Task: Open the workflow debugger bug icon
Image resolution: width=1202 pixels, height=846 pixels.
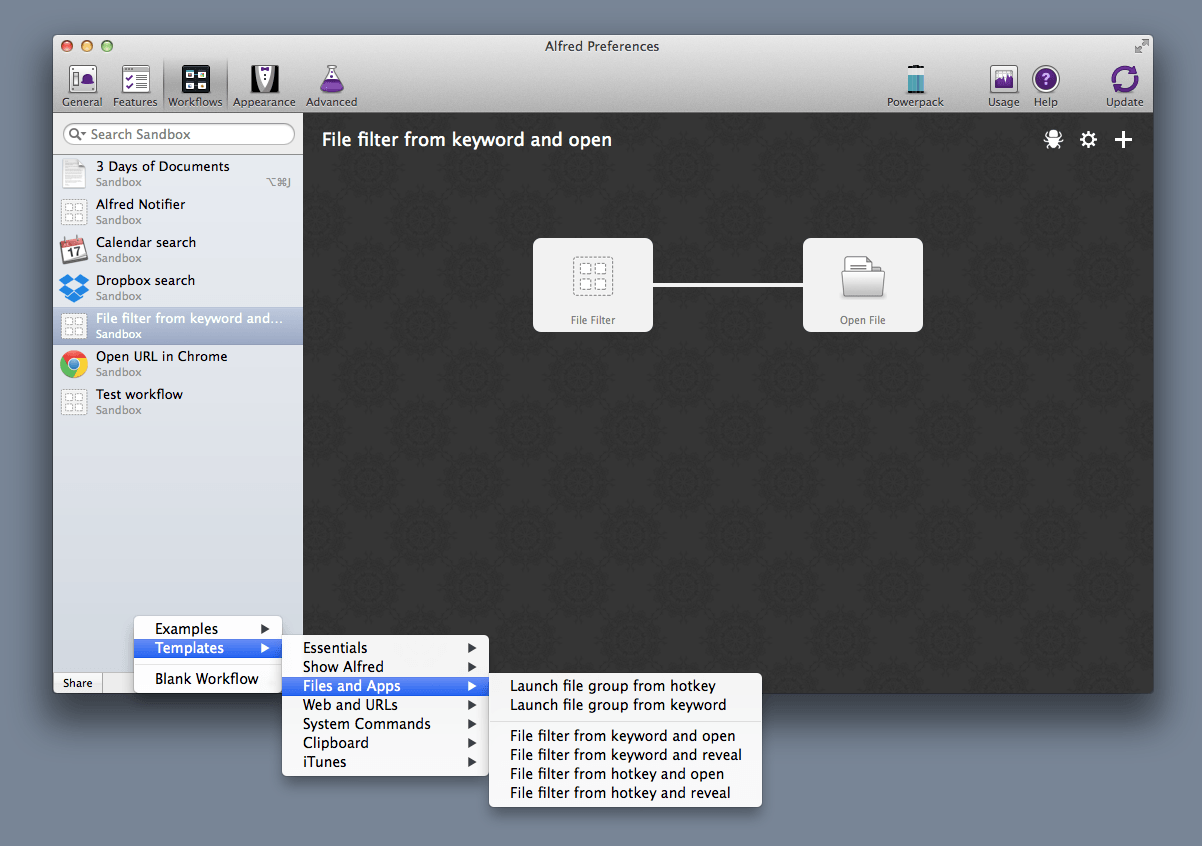Action: (x=1053, y=140)
